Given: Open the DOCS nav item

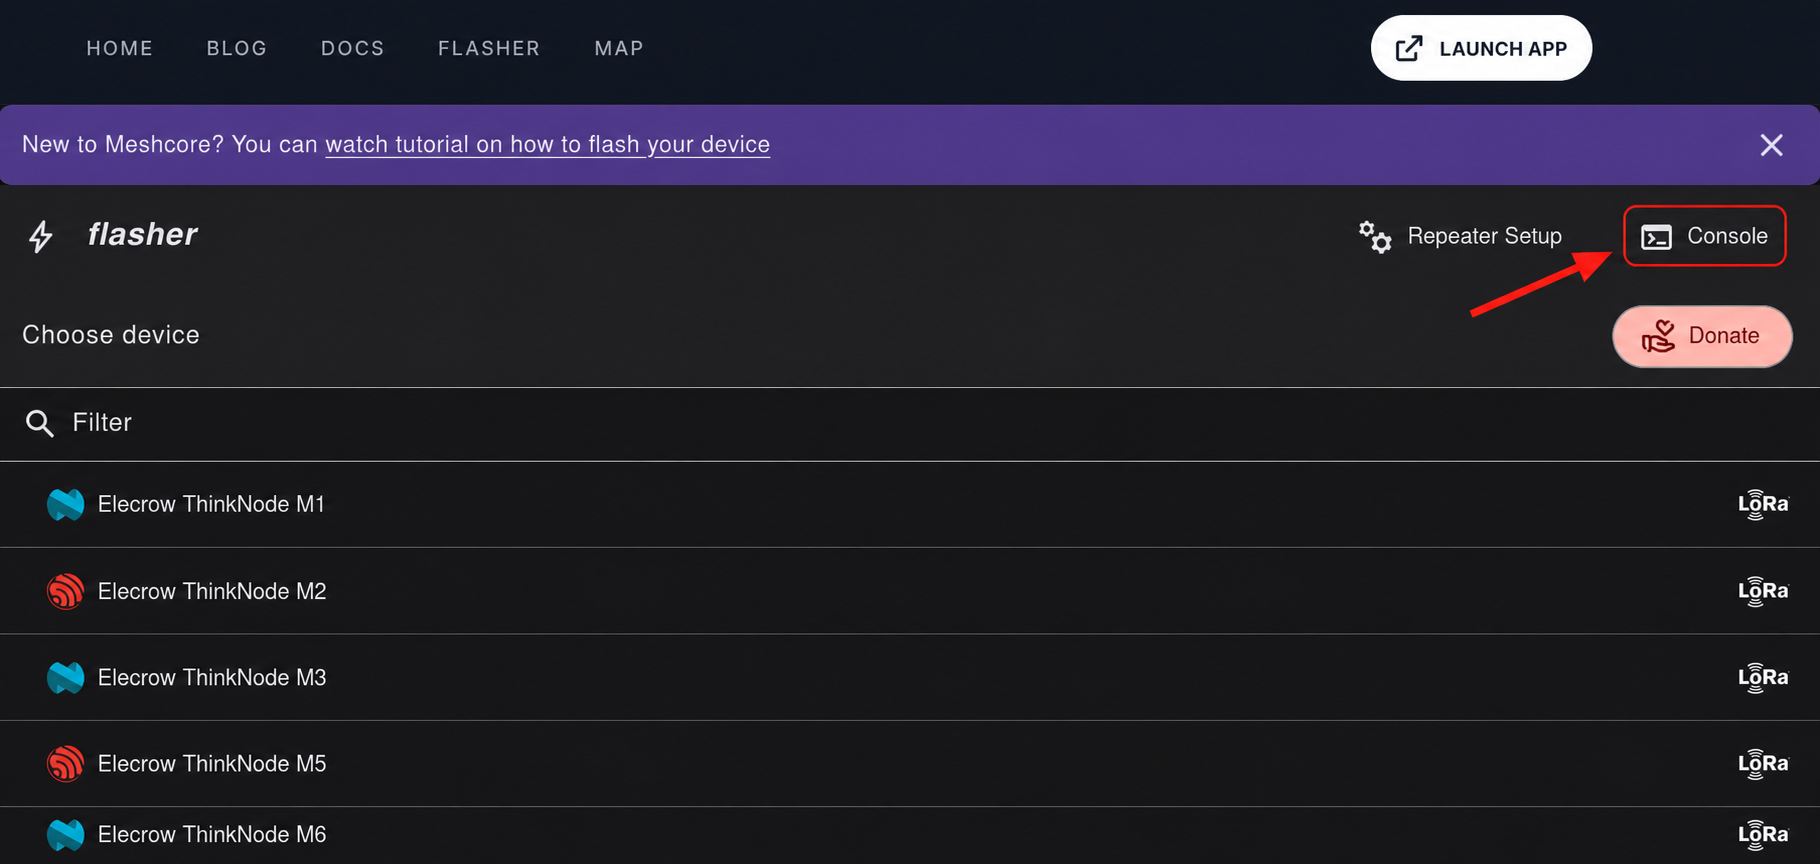Looking at the screenshot, I should pyautogui.click(x=353, y=48).
